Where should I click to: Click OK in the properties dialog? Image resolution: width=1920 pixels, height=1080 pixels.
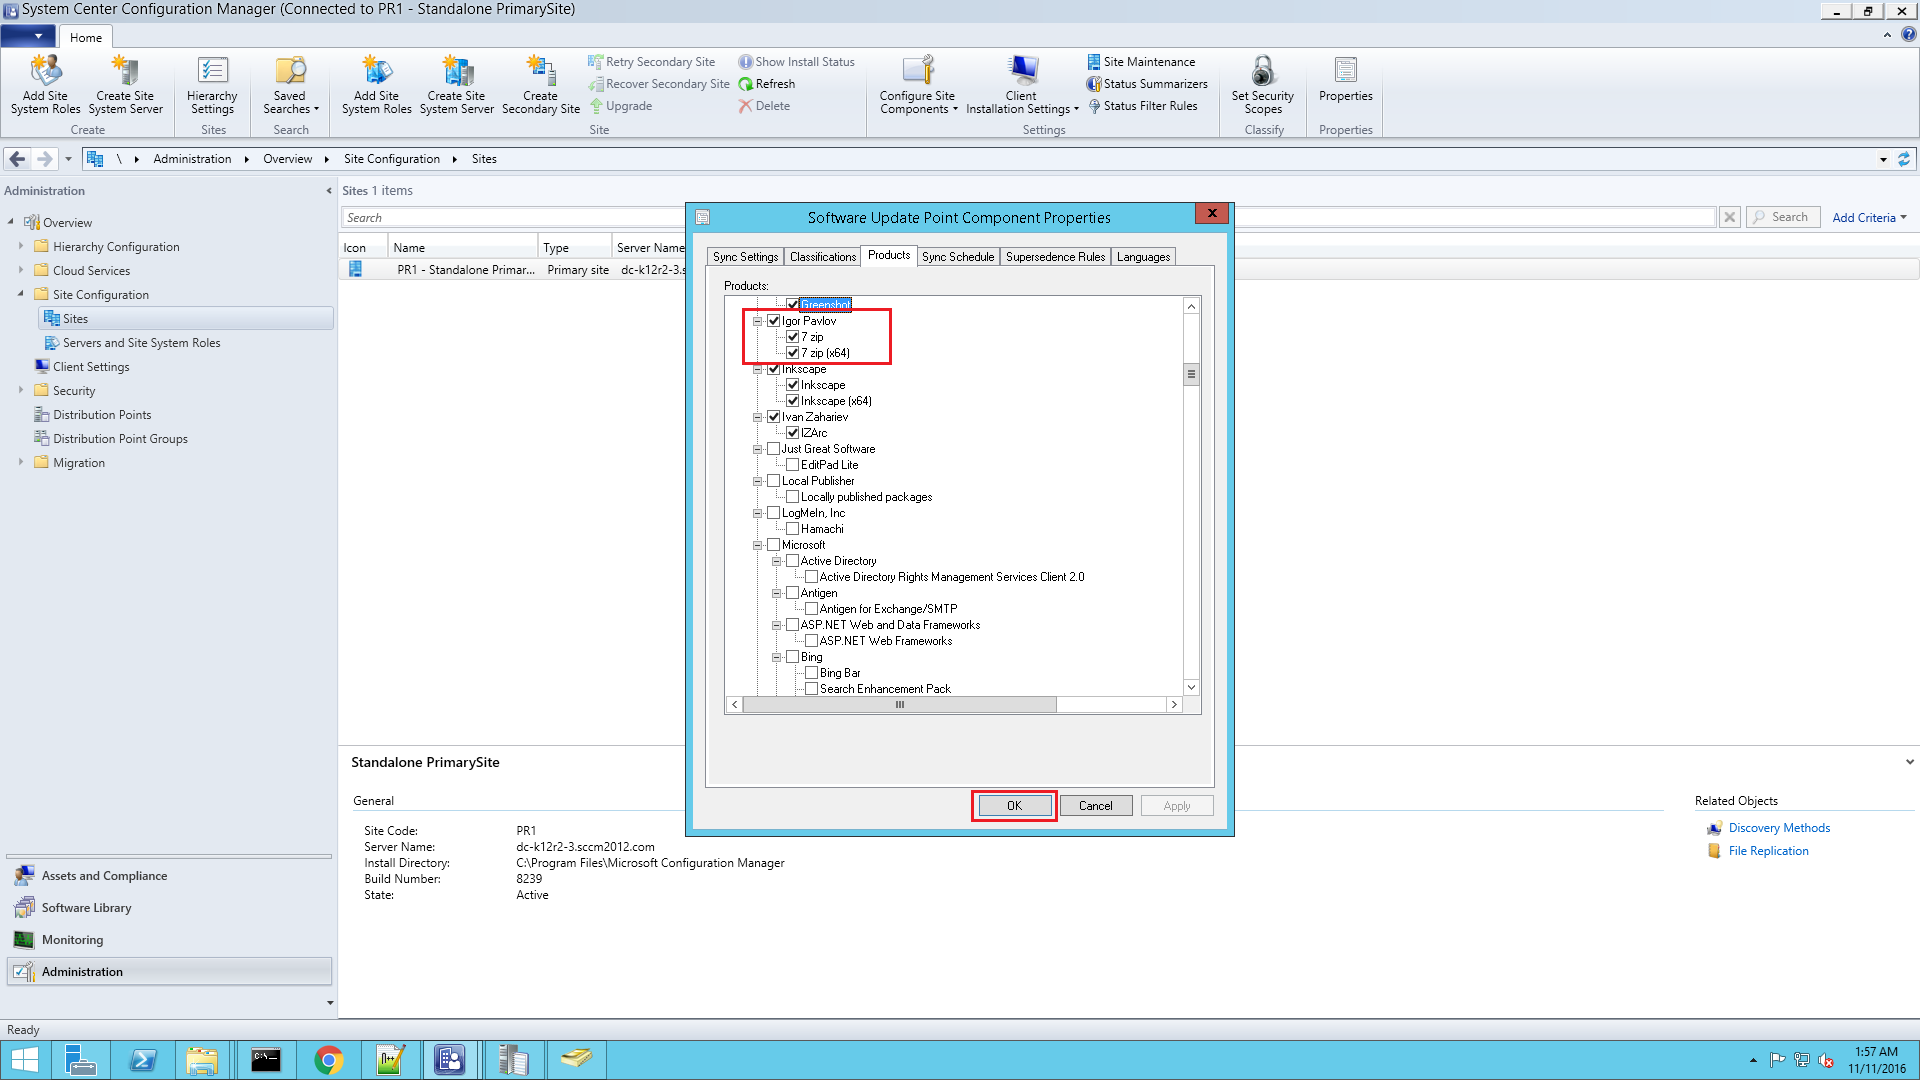click(1013, 806)
